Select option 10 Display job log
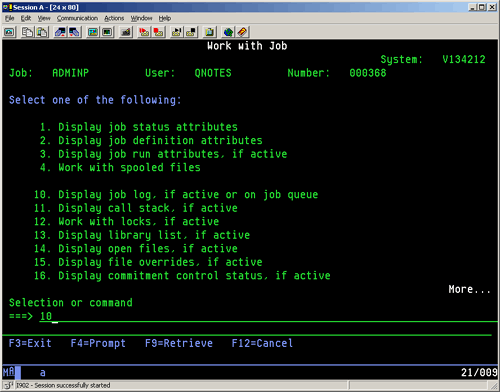The width and height of the screenshot is (500, 392). [x=176, y=195]
